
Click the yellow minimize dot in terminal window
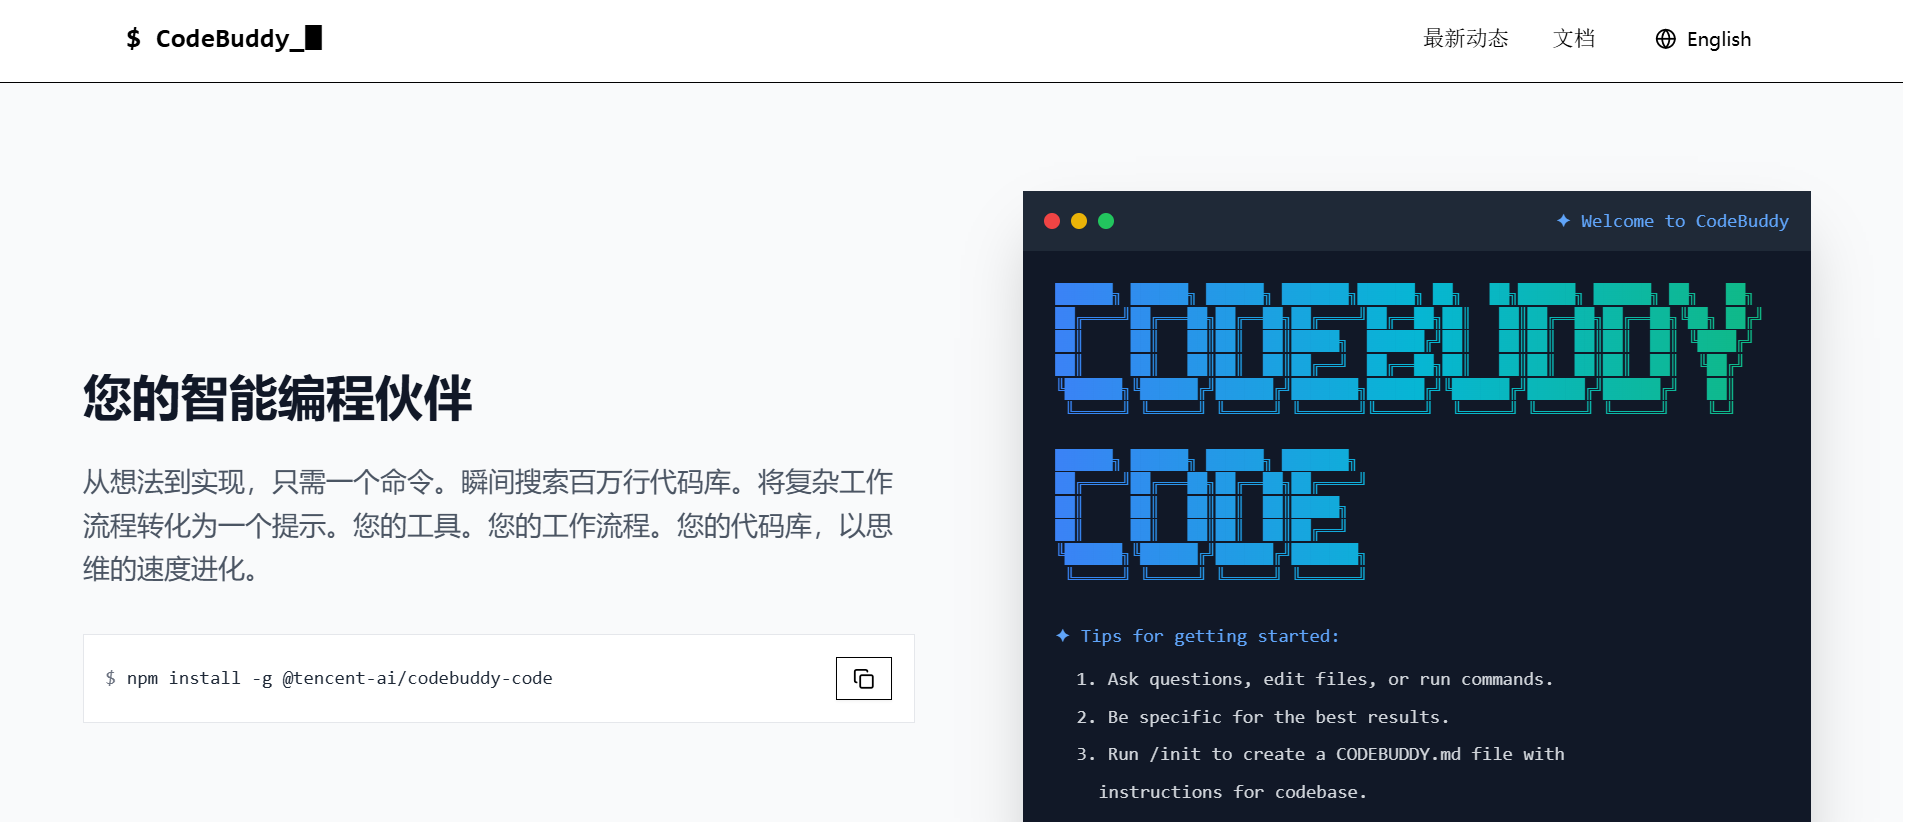[x=1079, y=221]
